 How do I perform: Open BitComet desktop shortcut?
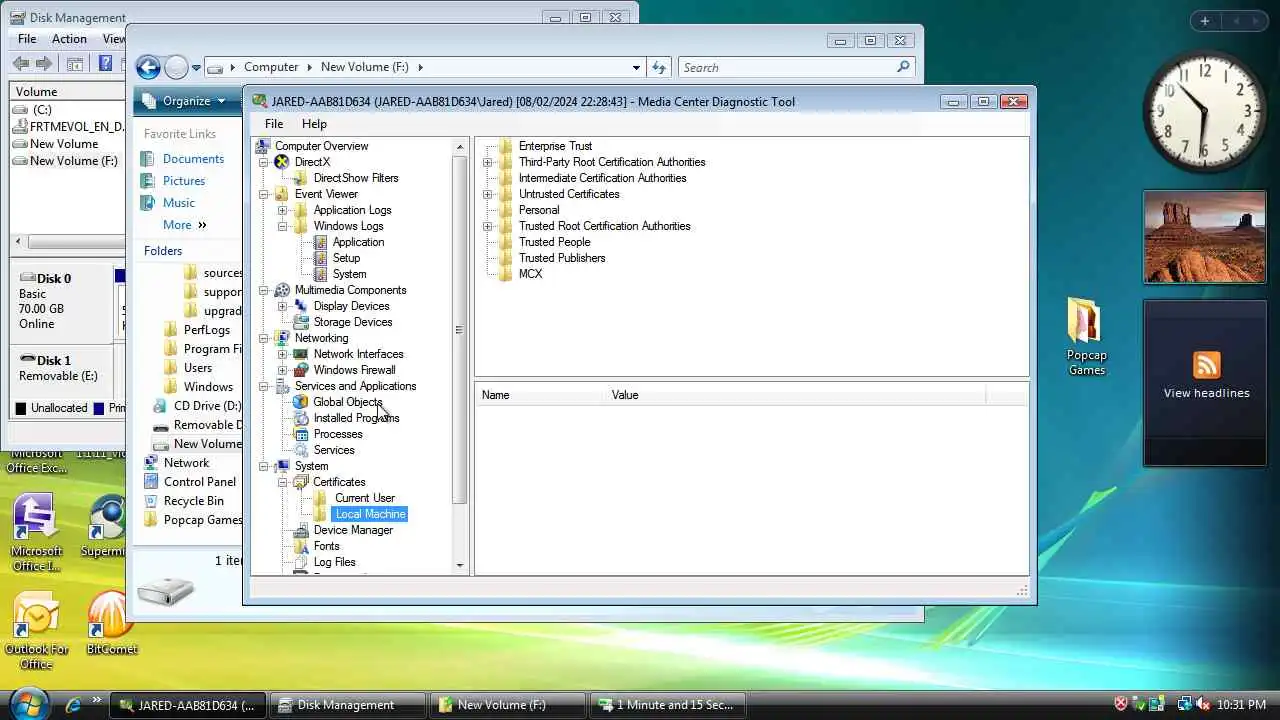tap(111, 622)
